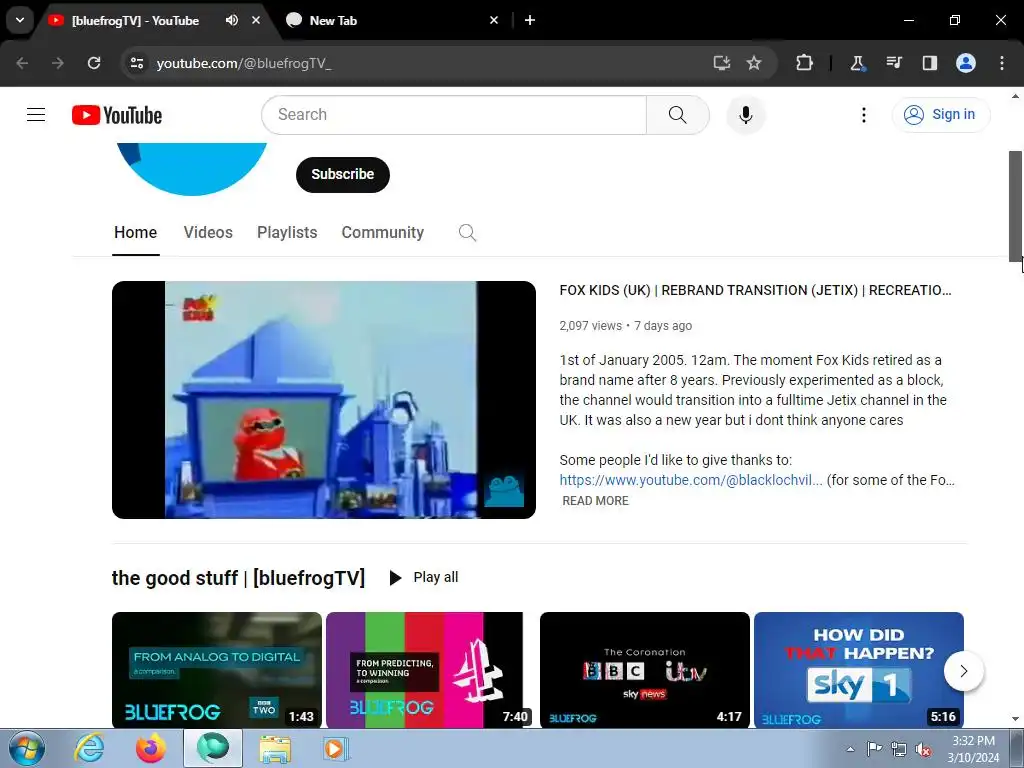Screen dimensions: 1024x768
Task: Click the YouTube logo
Action: point(117,115)
